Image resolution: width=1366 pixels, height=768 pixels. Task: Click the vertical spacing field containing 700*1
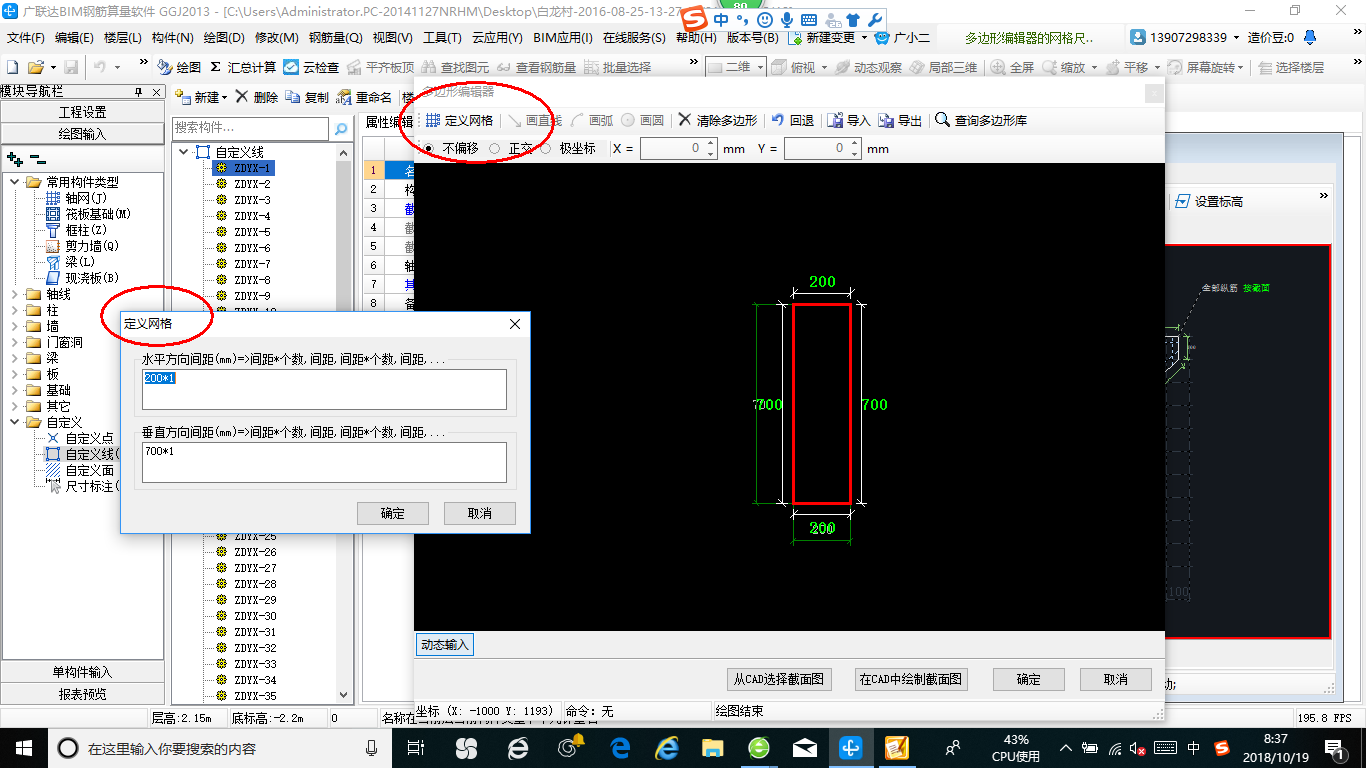(x=324, y=462)
